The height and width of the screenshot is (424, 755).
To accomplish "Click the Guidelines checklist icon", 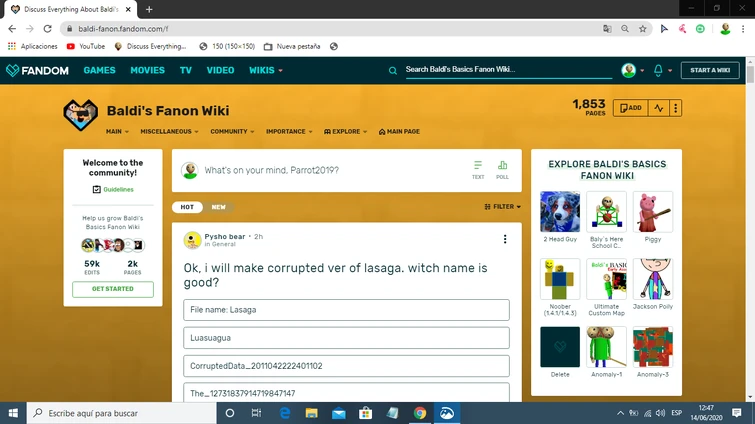I will coord(97,190).
